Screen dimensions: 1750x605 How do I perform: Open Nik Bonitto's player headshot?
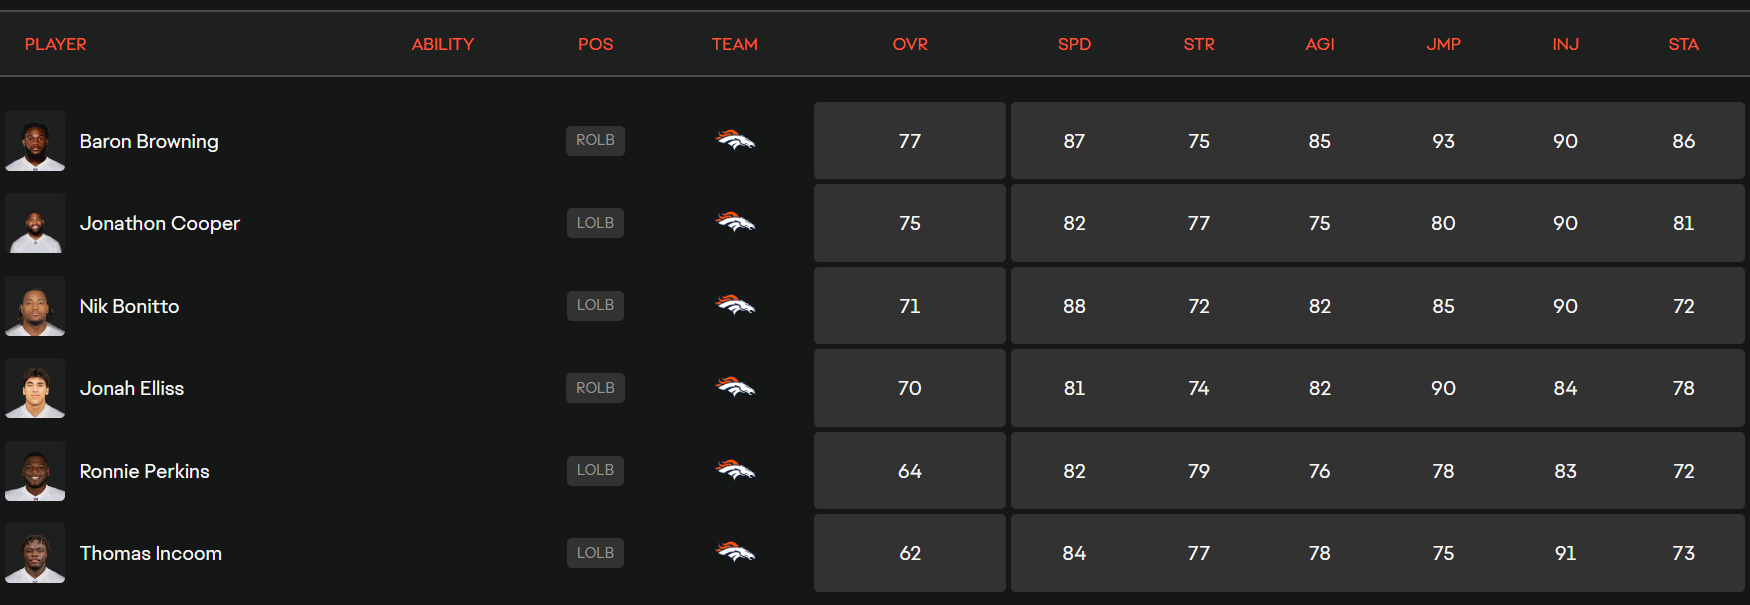35,306
